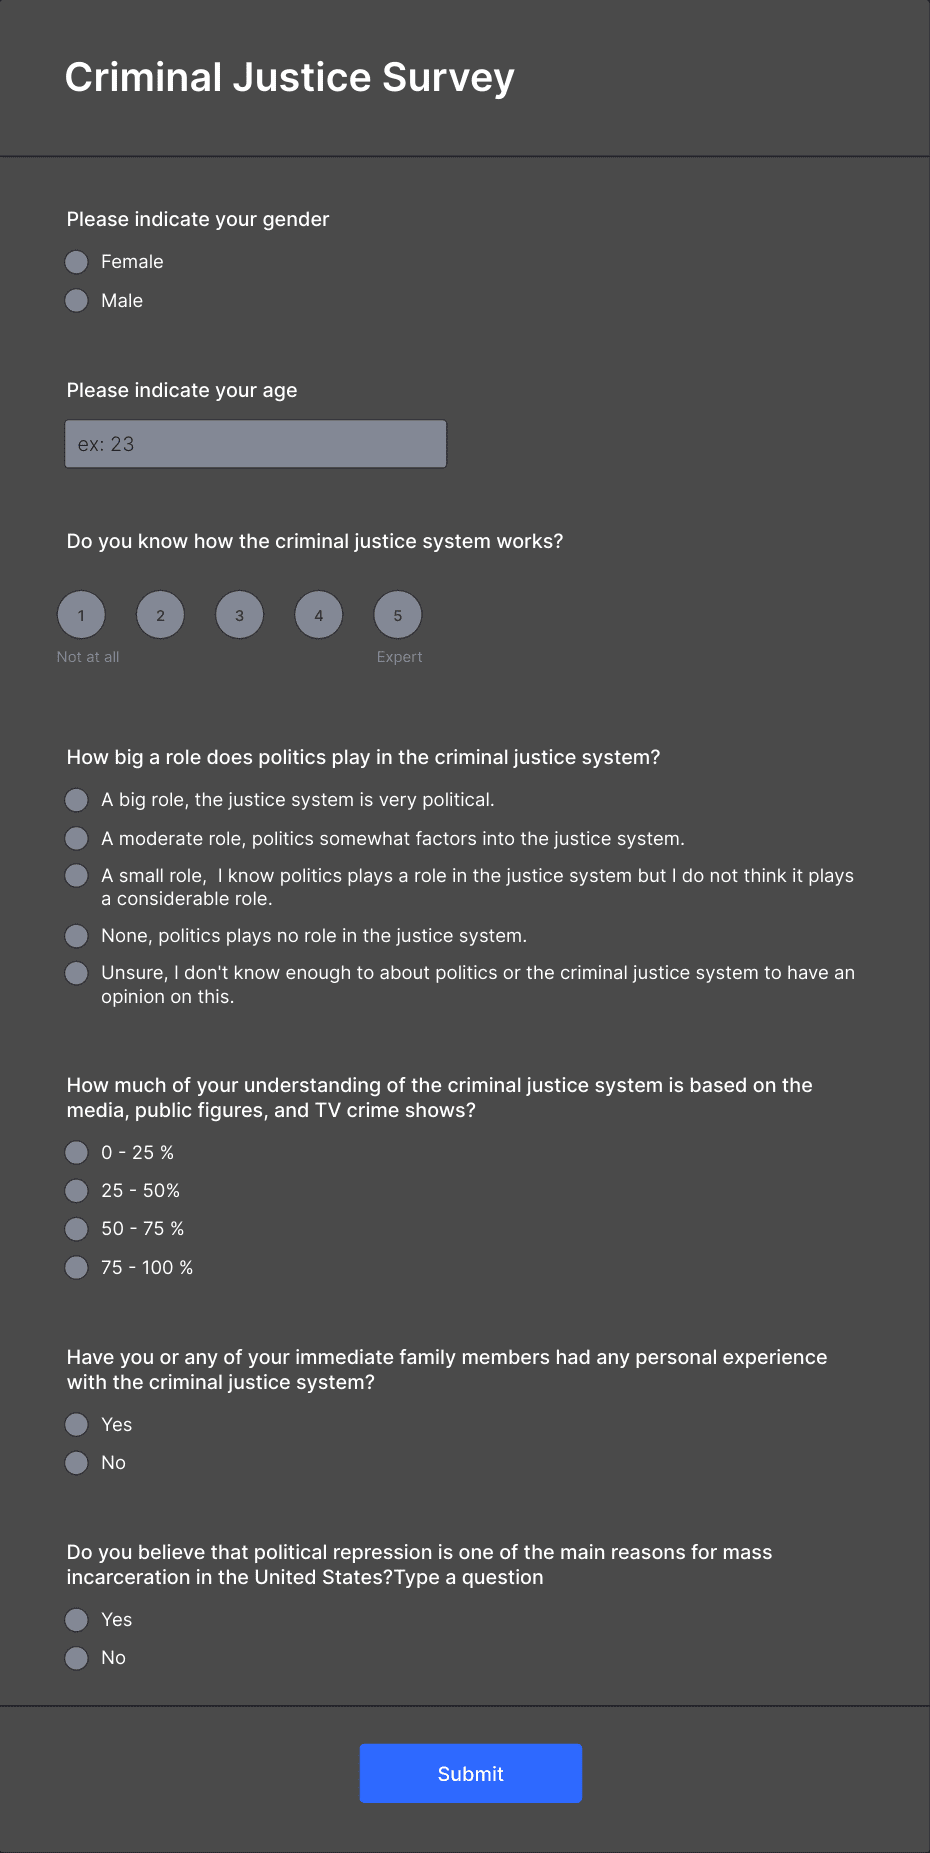Submit the Criminal Justice Survey
930x1853 pixels.
(x=470, y=1773)
